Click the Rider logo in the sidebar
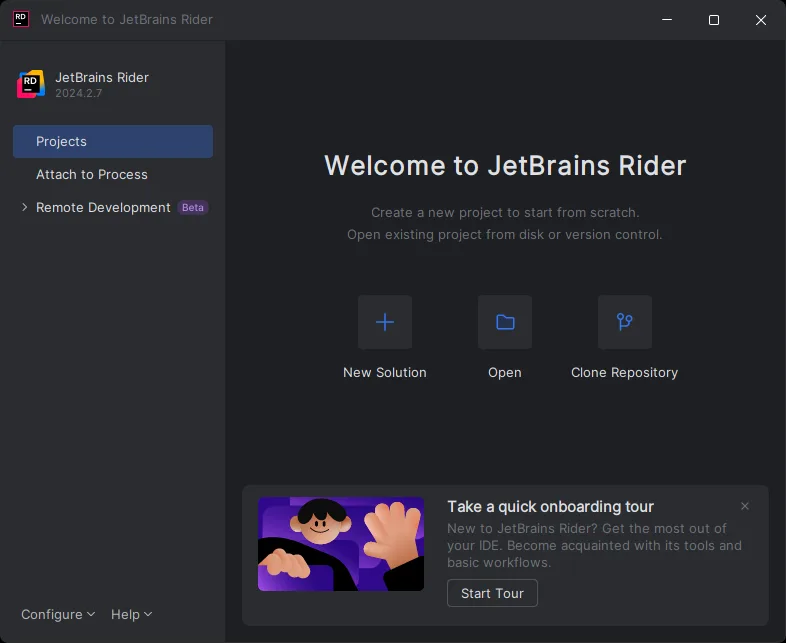This screenshot has width=786, height=643. [31, 85]
